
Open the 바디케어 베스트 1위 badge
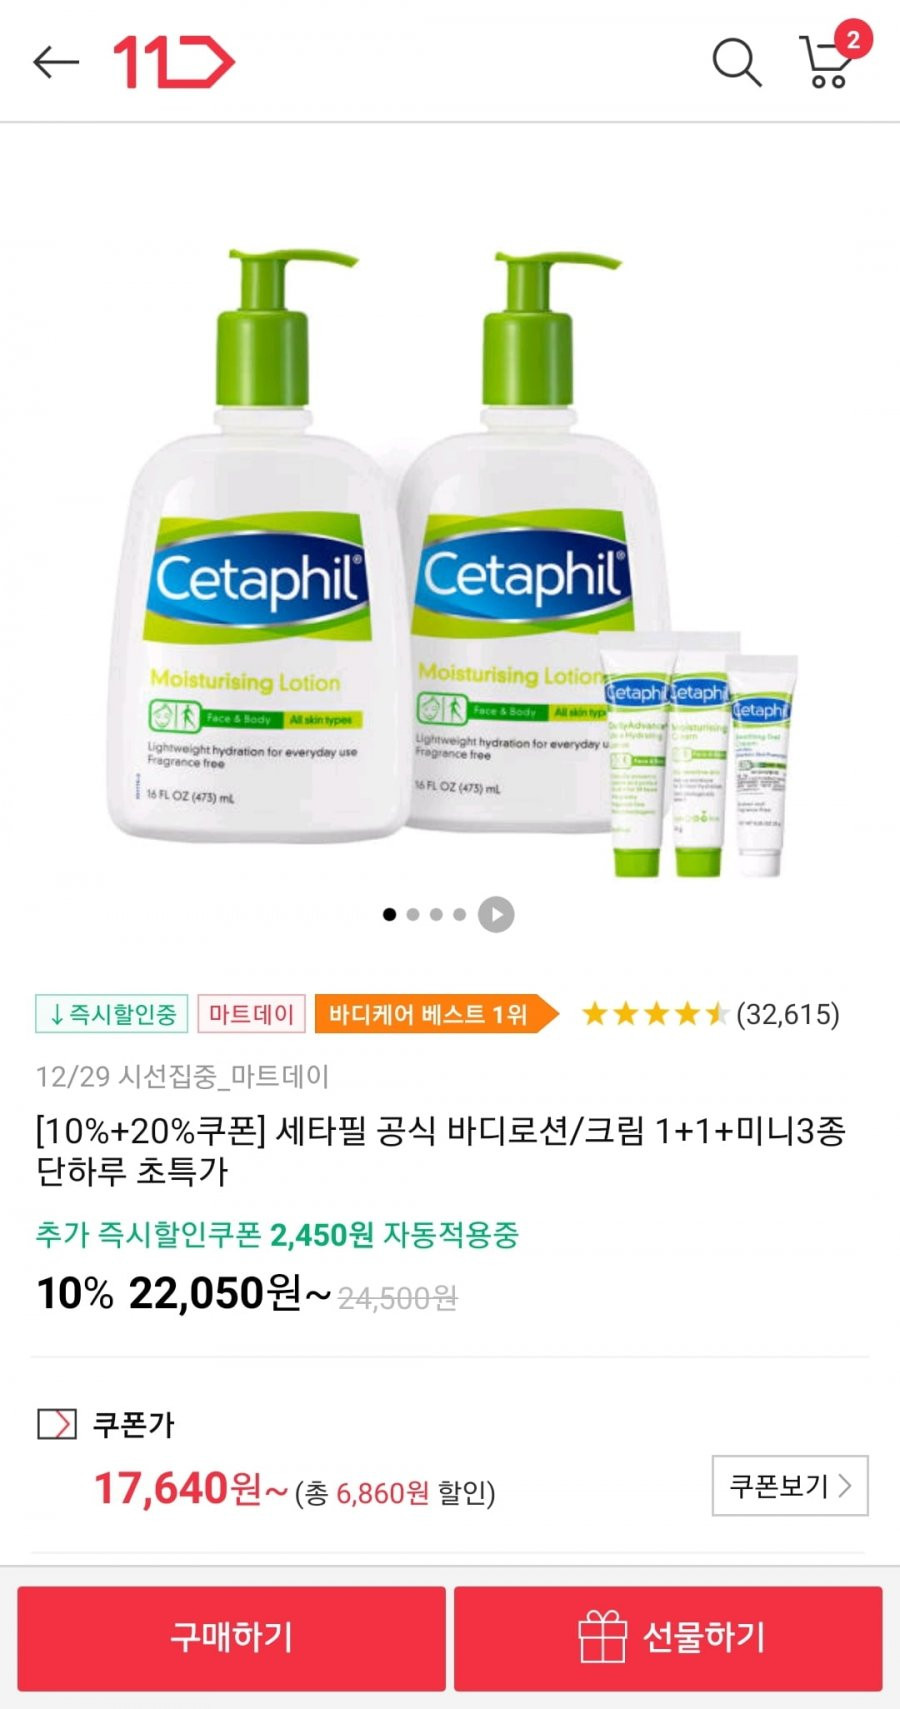[436, 1014]
